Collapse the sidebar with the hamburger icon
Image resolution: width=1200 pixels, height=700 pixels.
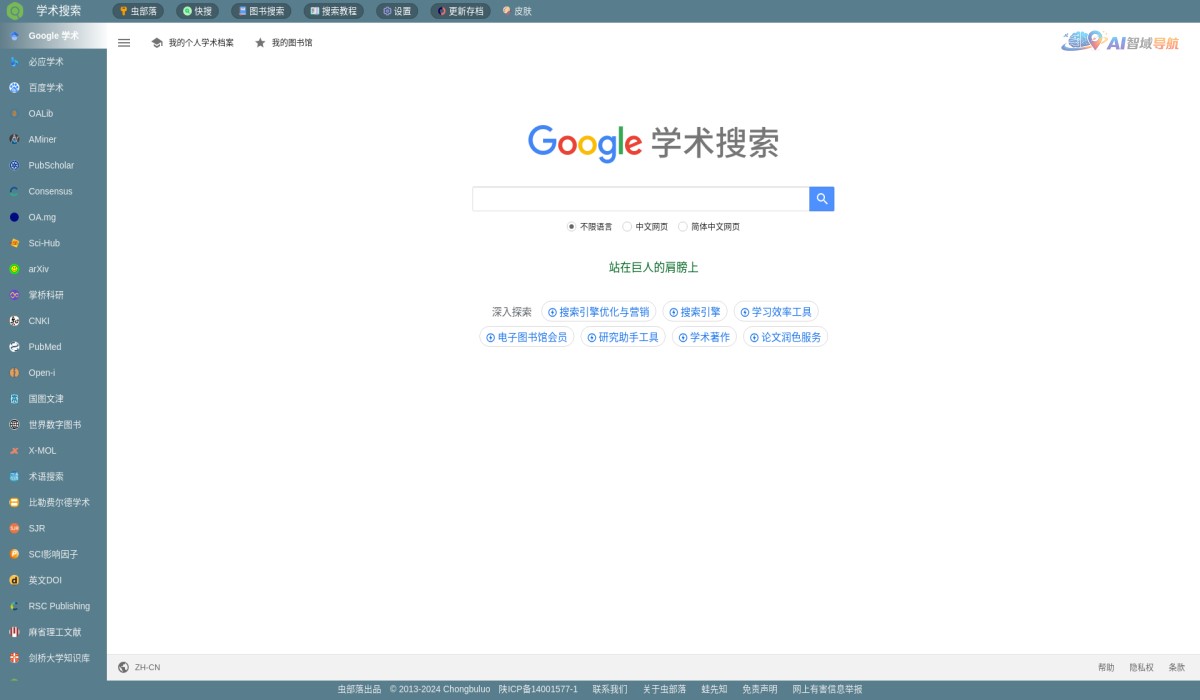[124, 43]
